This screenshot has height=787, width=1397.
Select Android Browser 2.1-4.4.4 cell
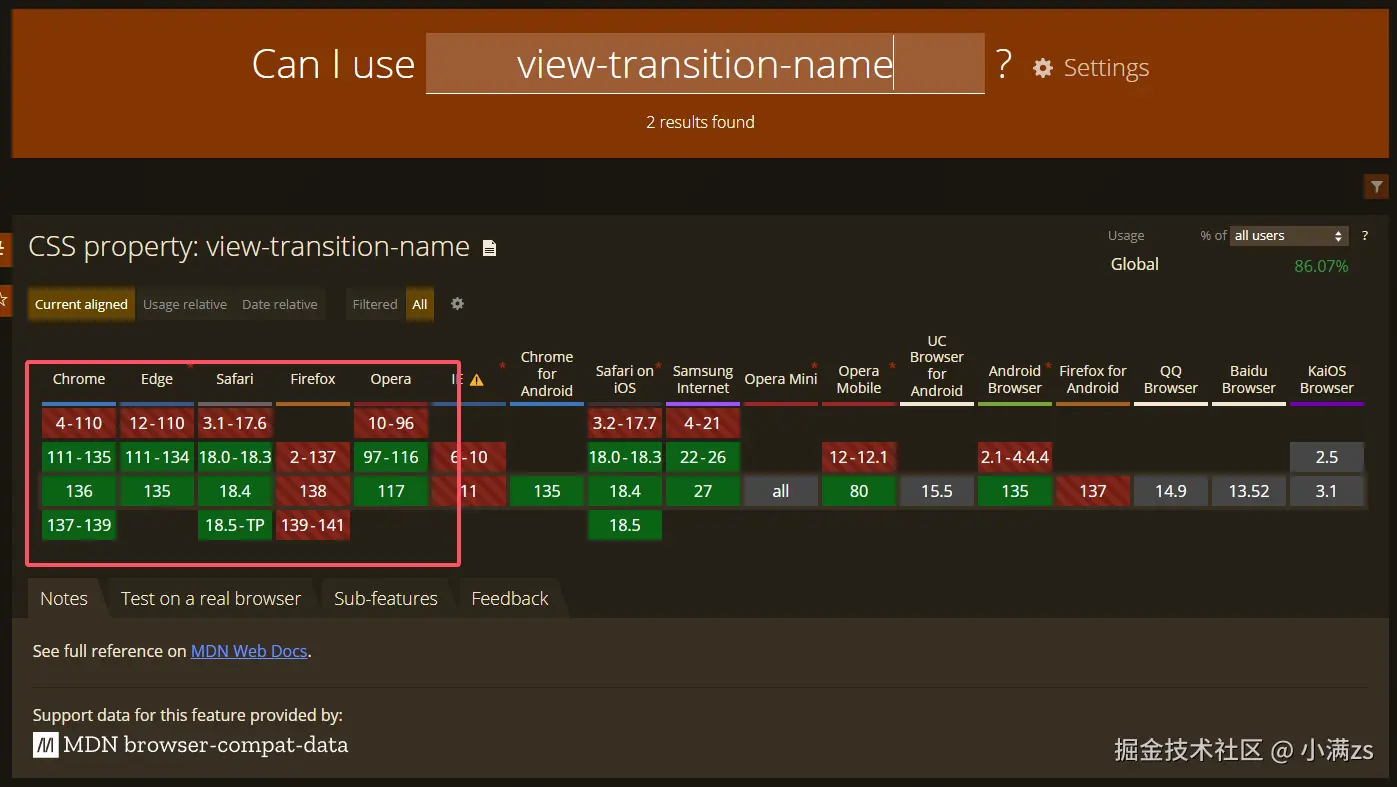click(1015, 457)
